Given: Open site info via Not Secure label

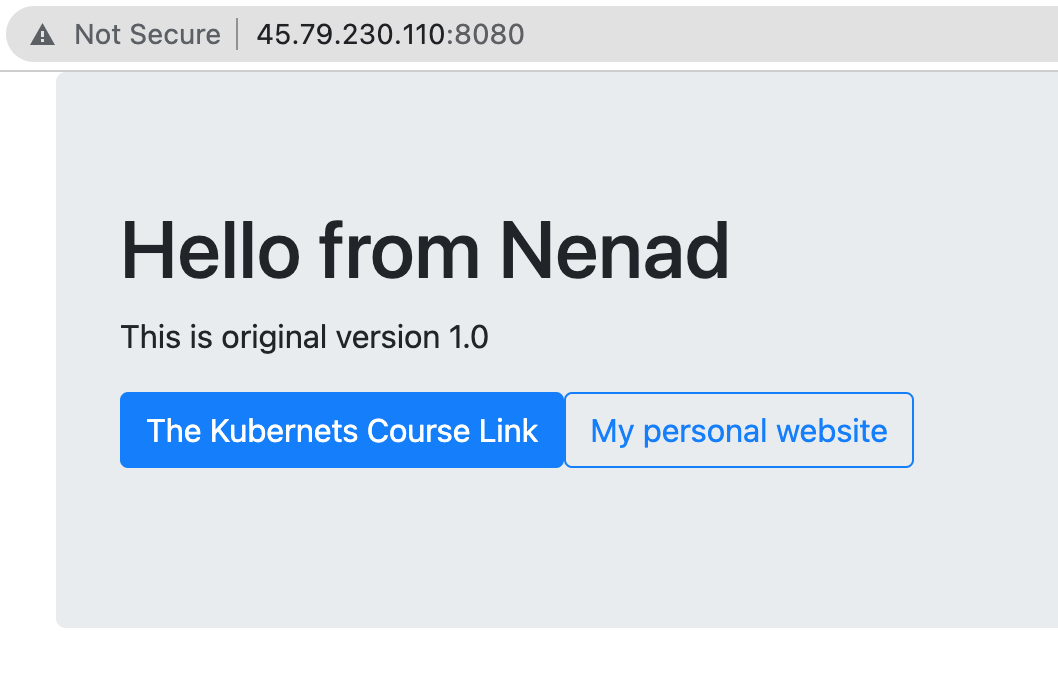Looking at the screenshot, I should pos(147,34).
